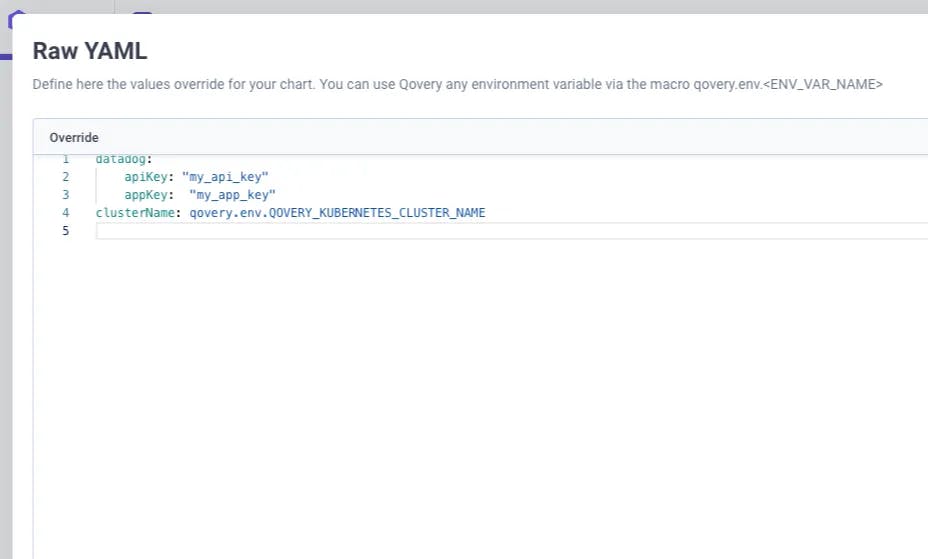Click the apiKey key on line 2
The height and width of the screenshot is (559, 928).
[x=146, y=176]
